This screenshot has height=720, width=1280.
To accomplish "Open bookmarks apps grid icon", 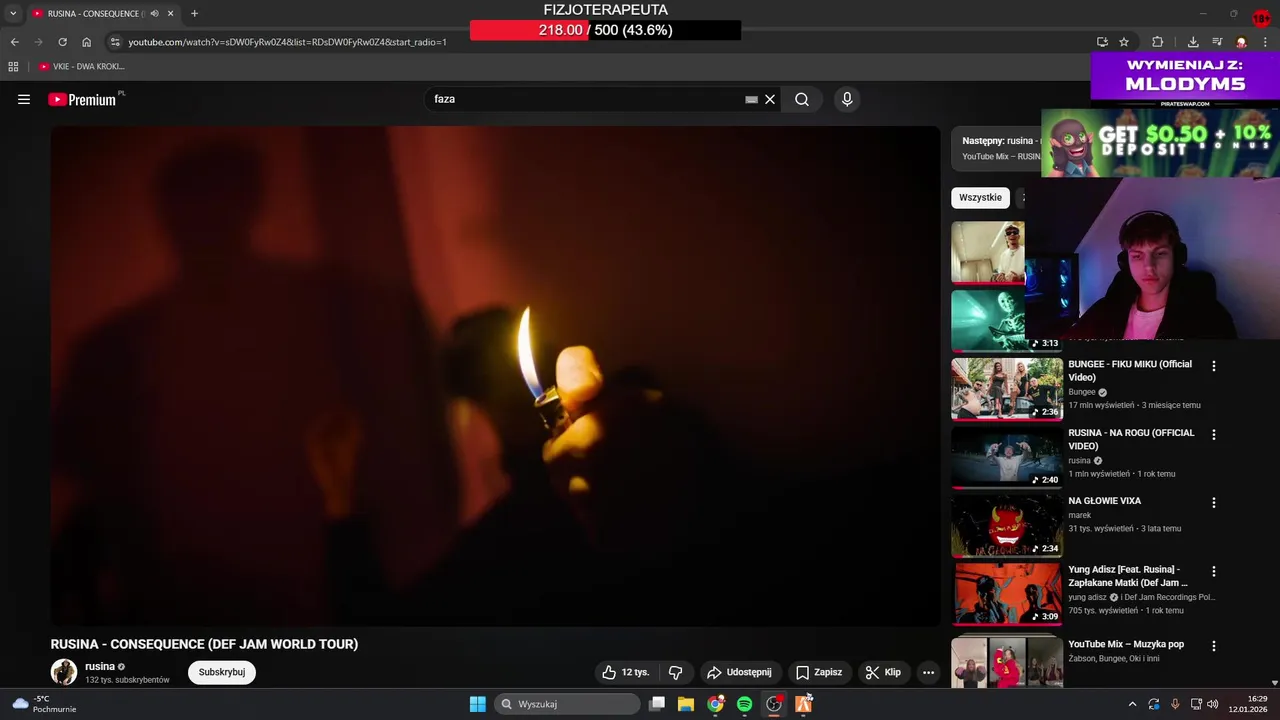I will (x=13, y=66).
